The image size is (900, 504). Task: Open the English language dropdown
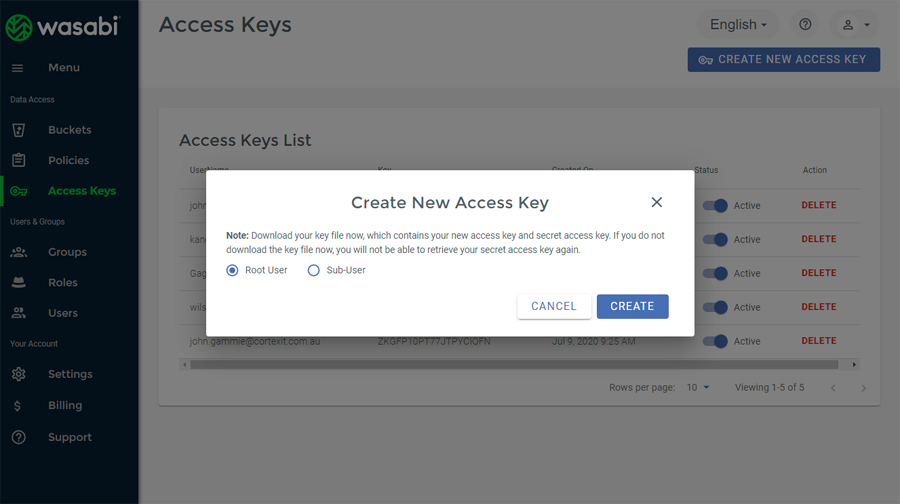738,25
